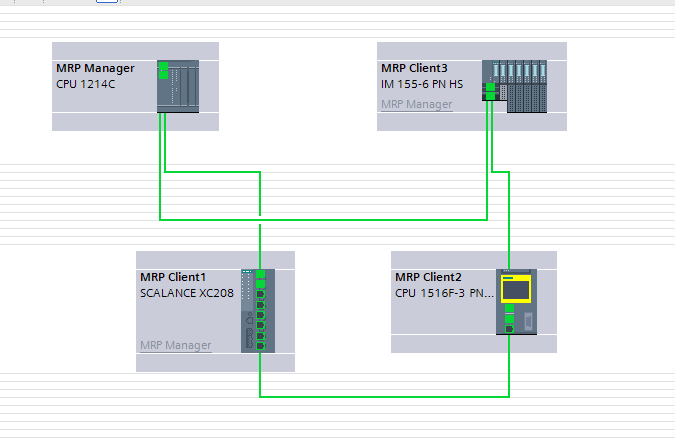Image resolution: width=675 pixels, height=440 pixels.
Task: Select the CPU 1214C type label
Action: click(87, 84)
